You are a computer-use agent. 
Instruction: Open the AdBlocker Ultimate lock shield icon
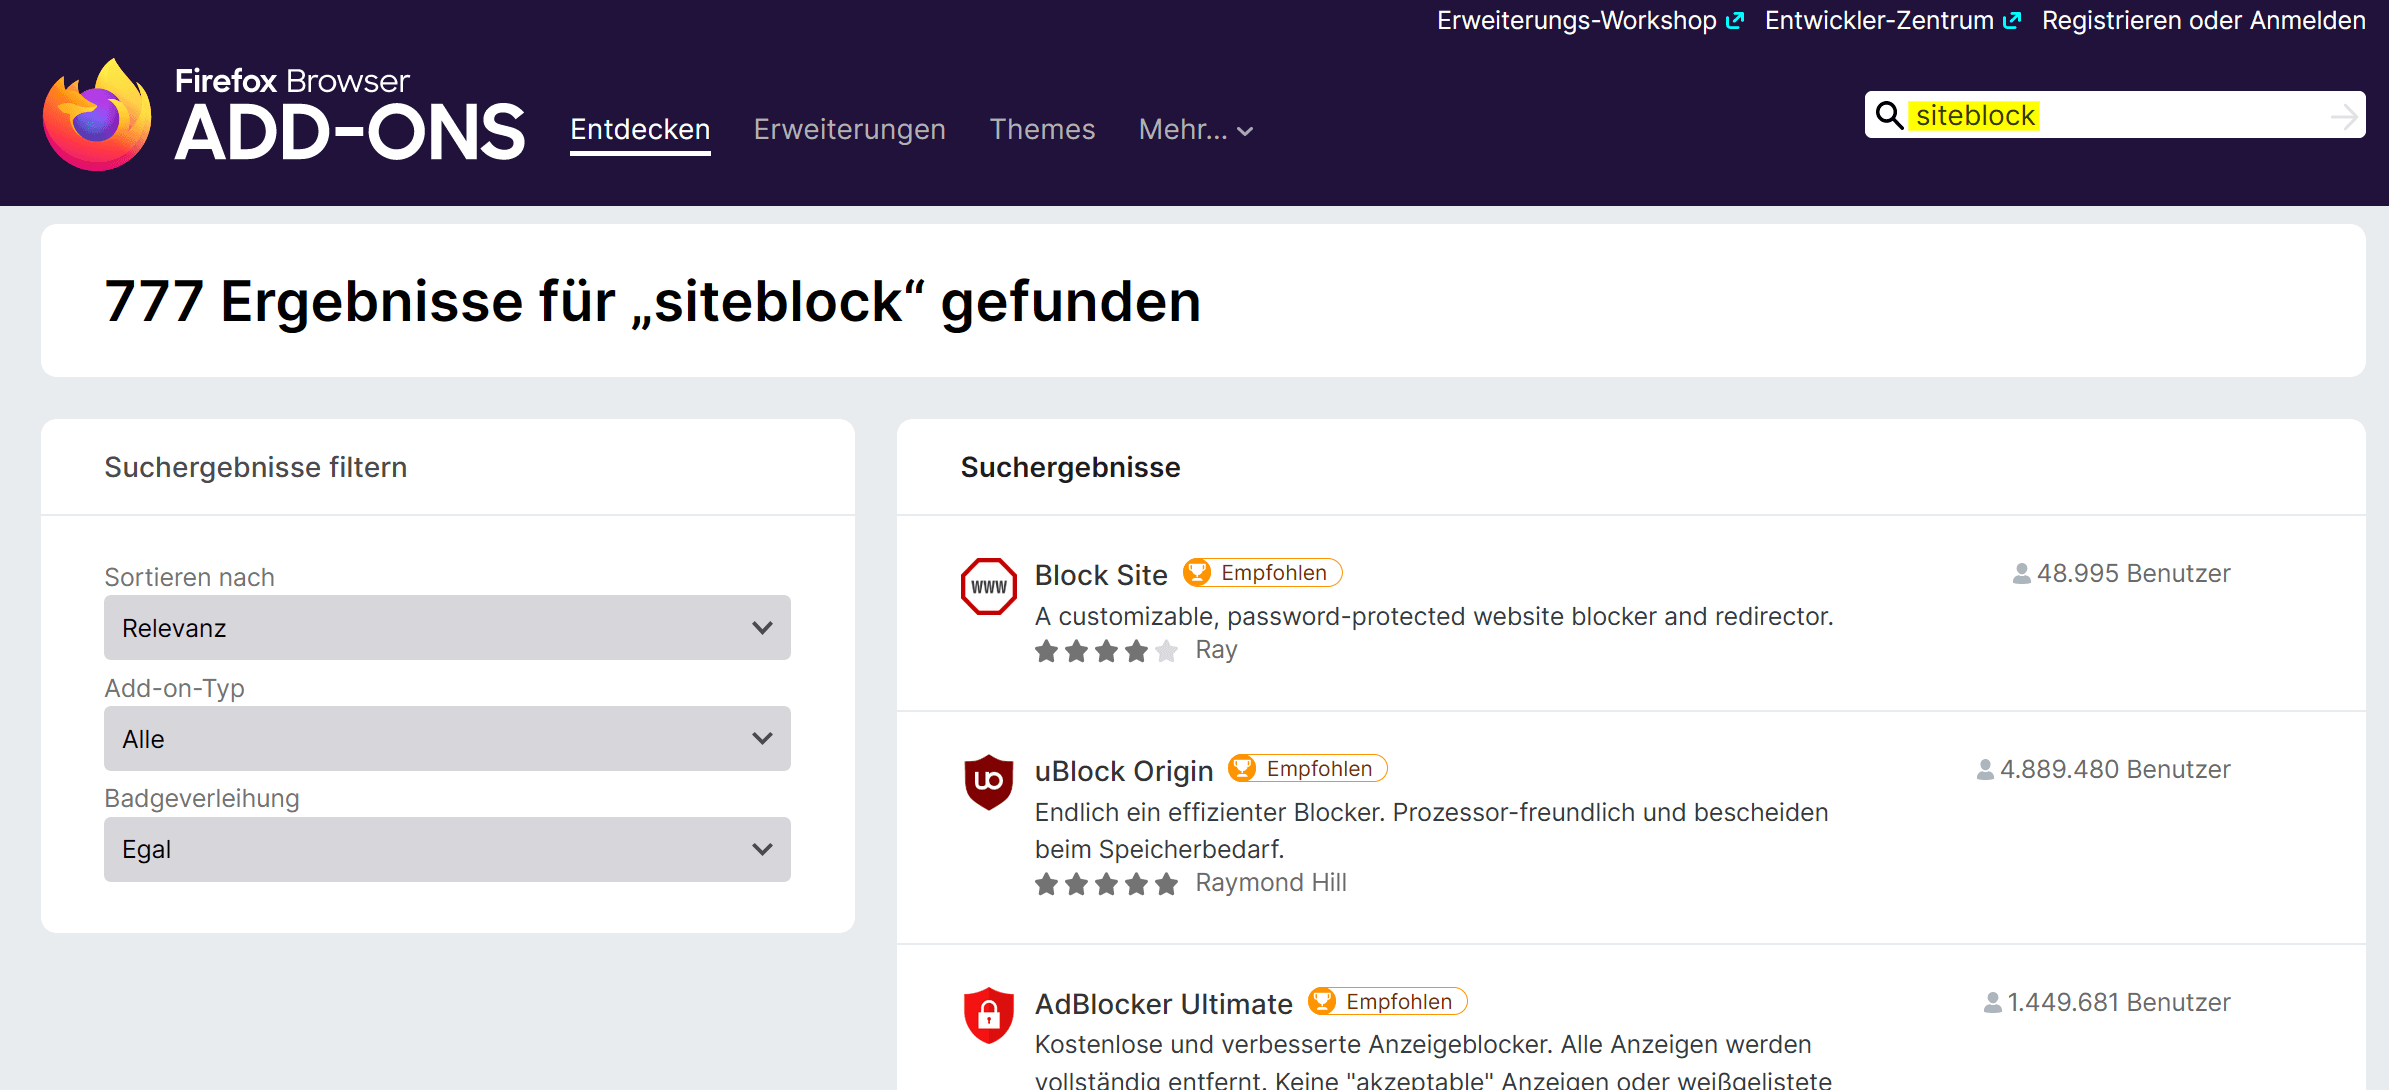(988, 1015)
